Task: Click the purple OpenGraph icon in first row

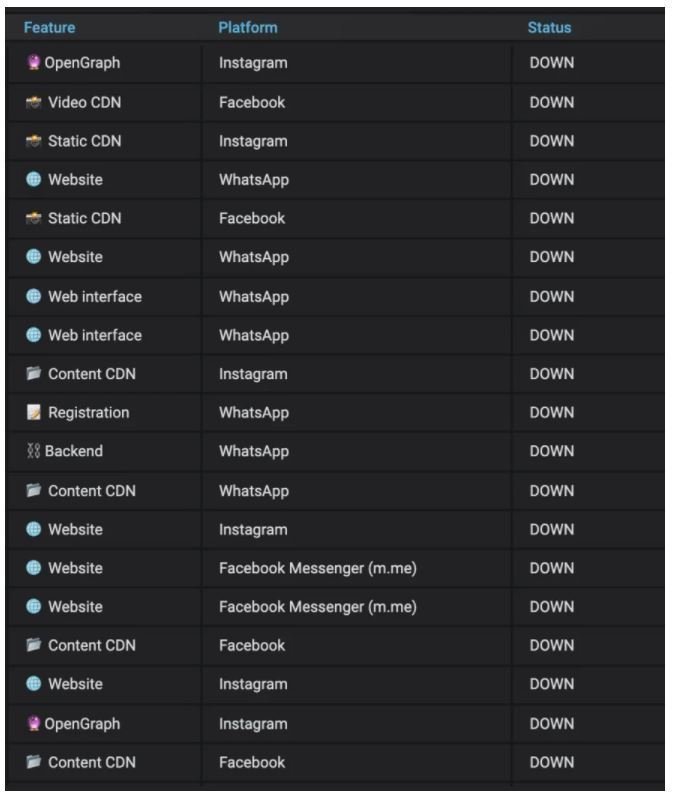Action: tap(33, 62)
